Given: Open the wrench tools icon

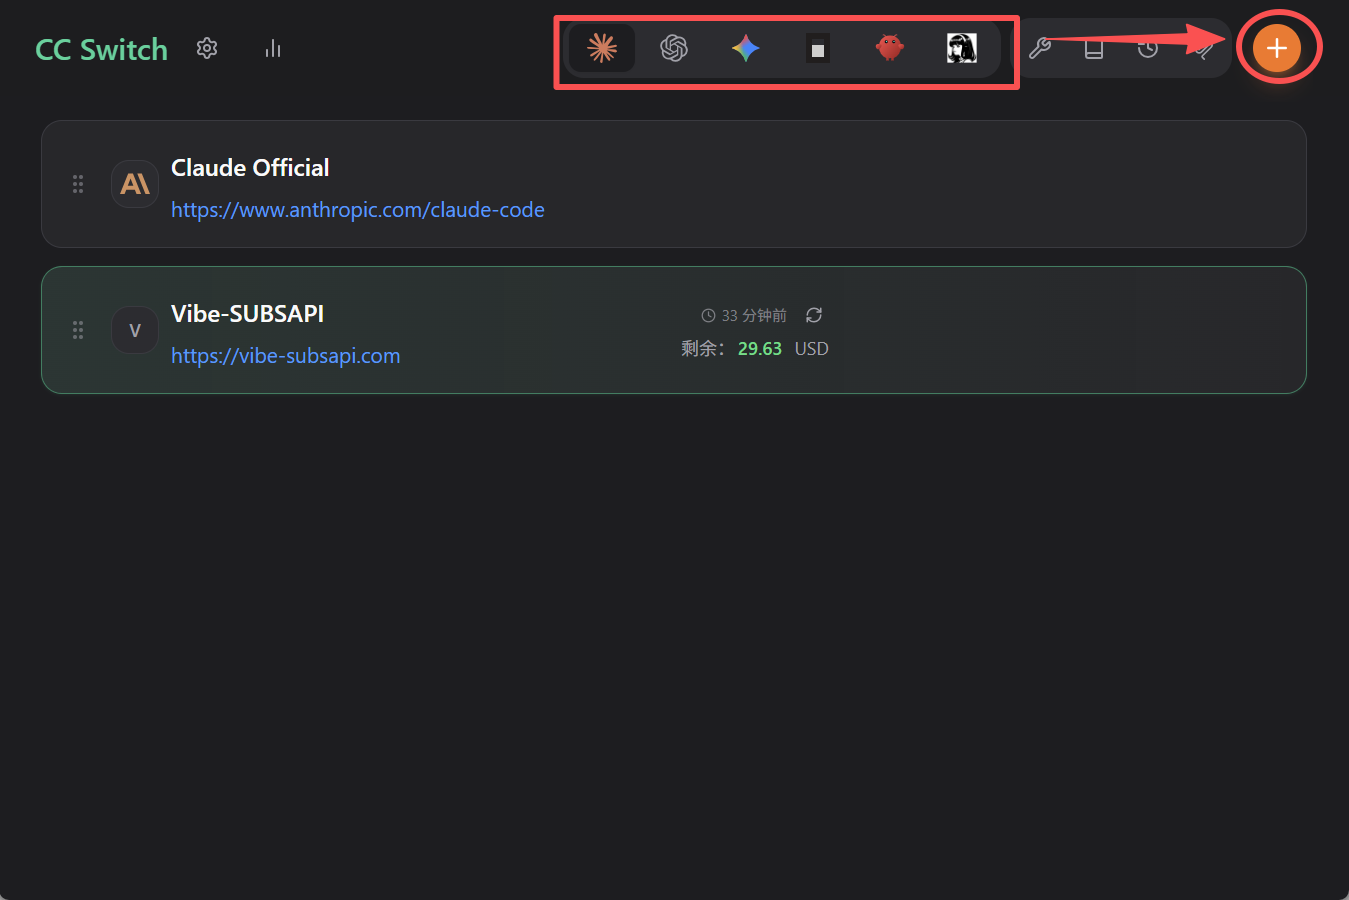Looking at the screenshot, I should 1040,48.
